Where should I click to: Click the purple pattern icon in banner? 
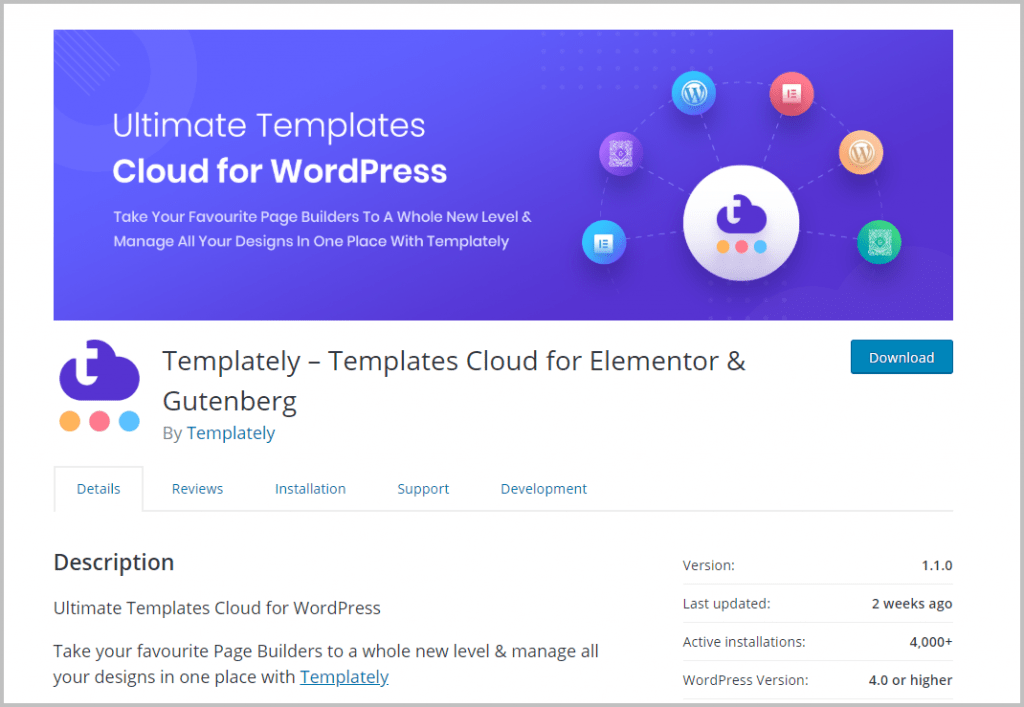tap(621, 154)
